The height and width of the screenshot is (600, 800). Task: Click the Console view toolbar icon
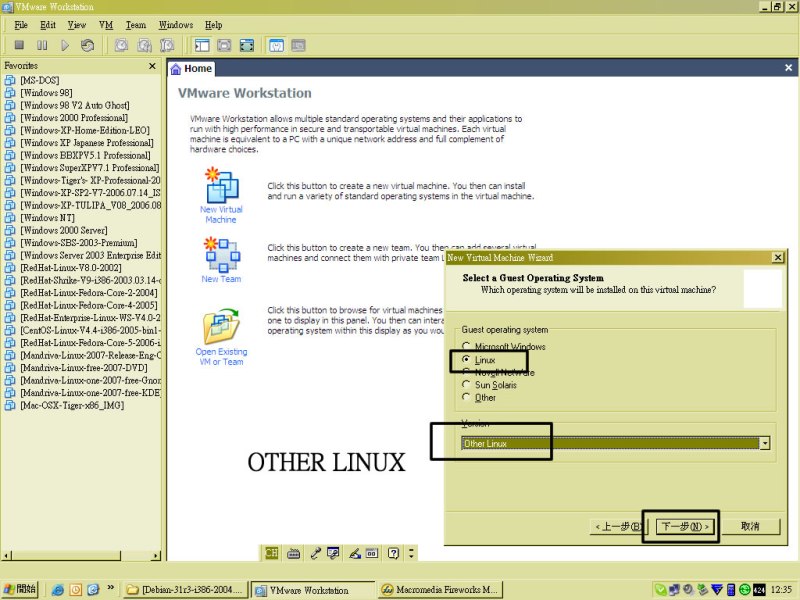click(298, 45)
